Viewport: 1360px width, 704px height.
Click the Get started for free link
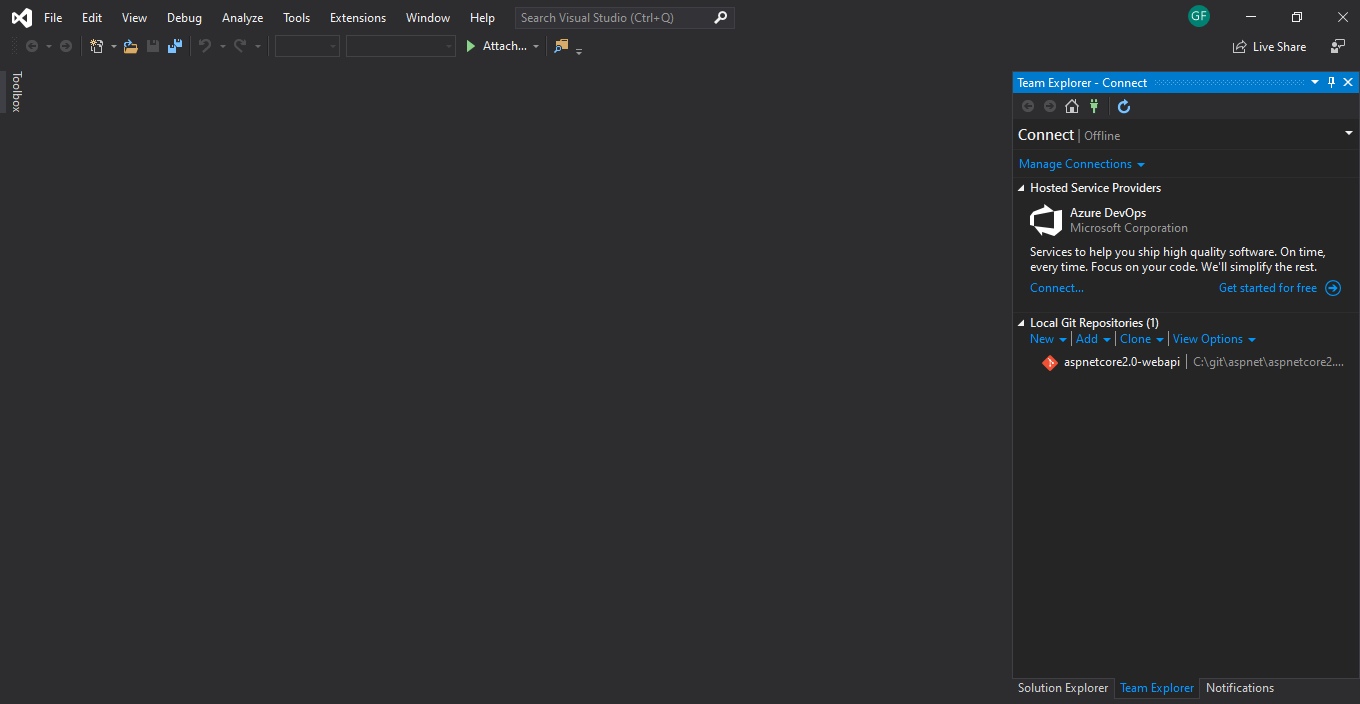(1267, 288)
